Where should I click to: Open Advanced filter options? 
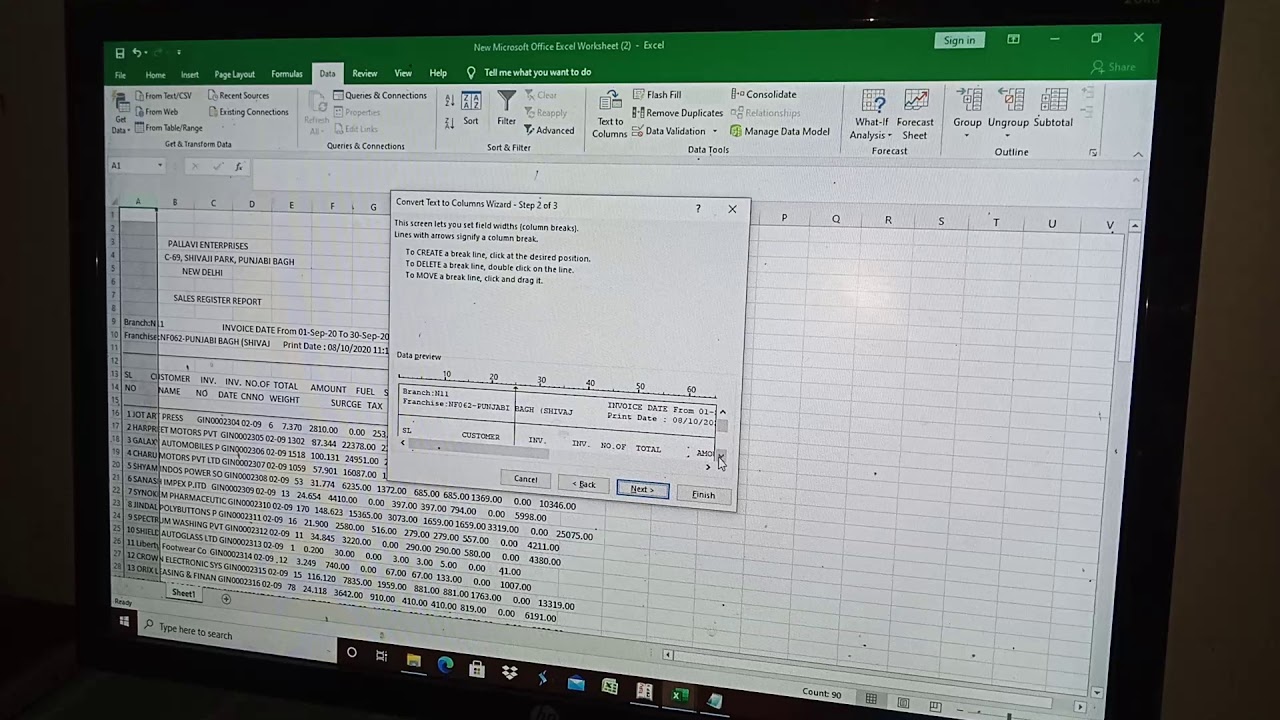point(549,130)
